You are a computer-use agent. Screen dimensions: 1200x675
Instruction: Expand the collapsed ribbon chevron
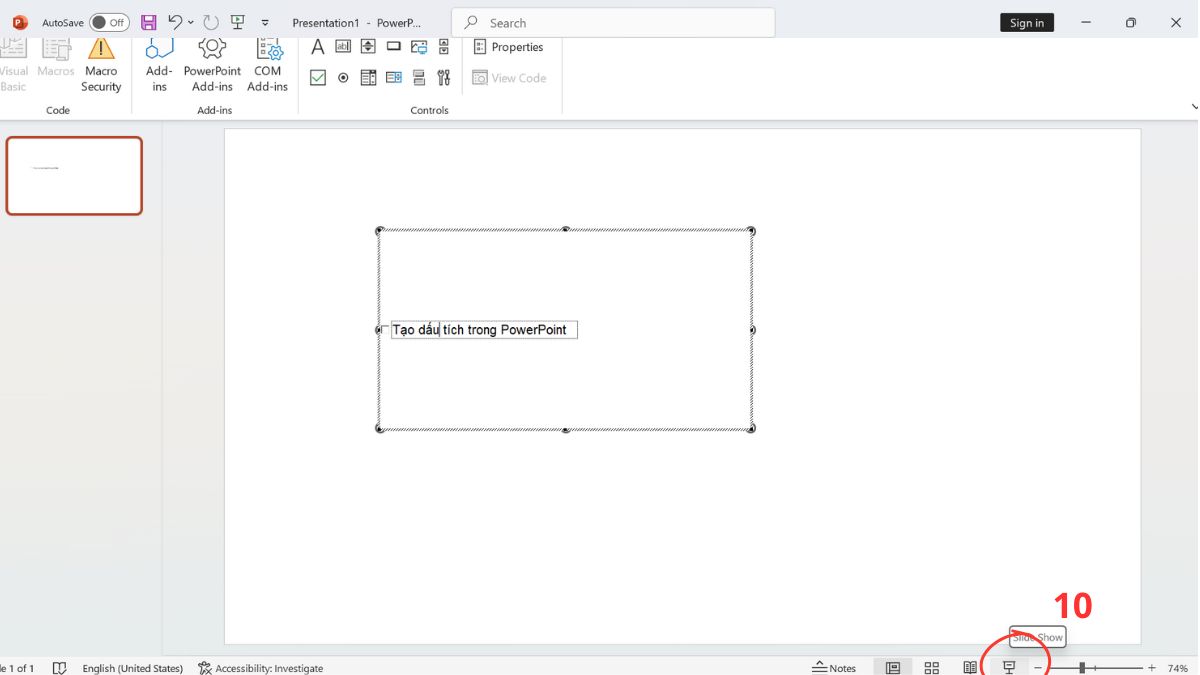coord(1194,106)
